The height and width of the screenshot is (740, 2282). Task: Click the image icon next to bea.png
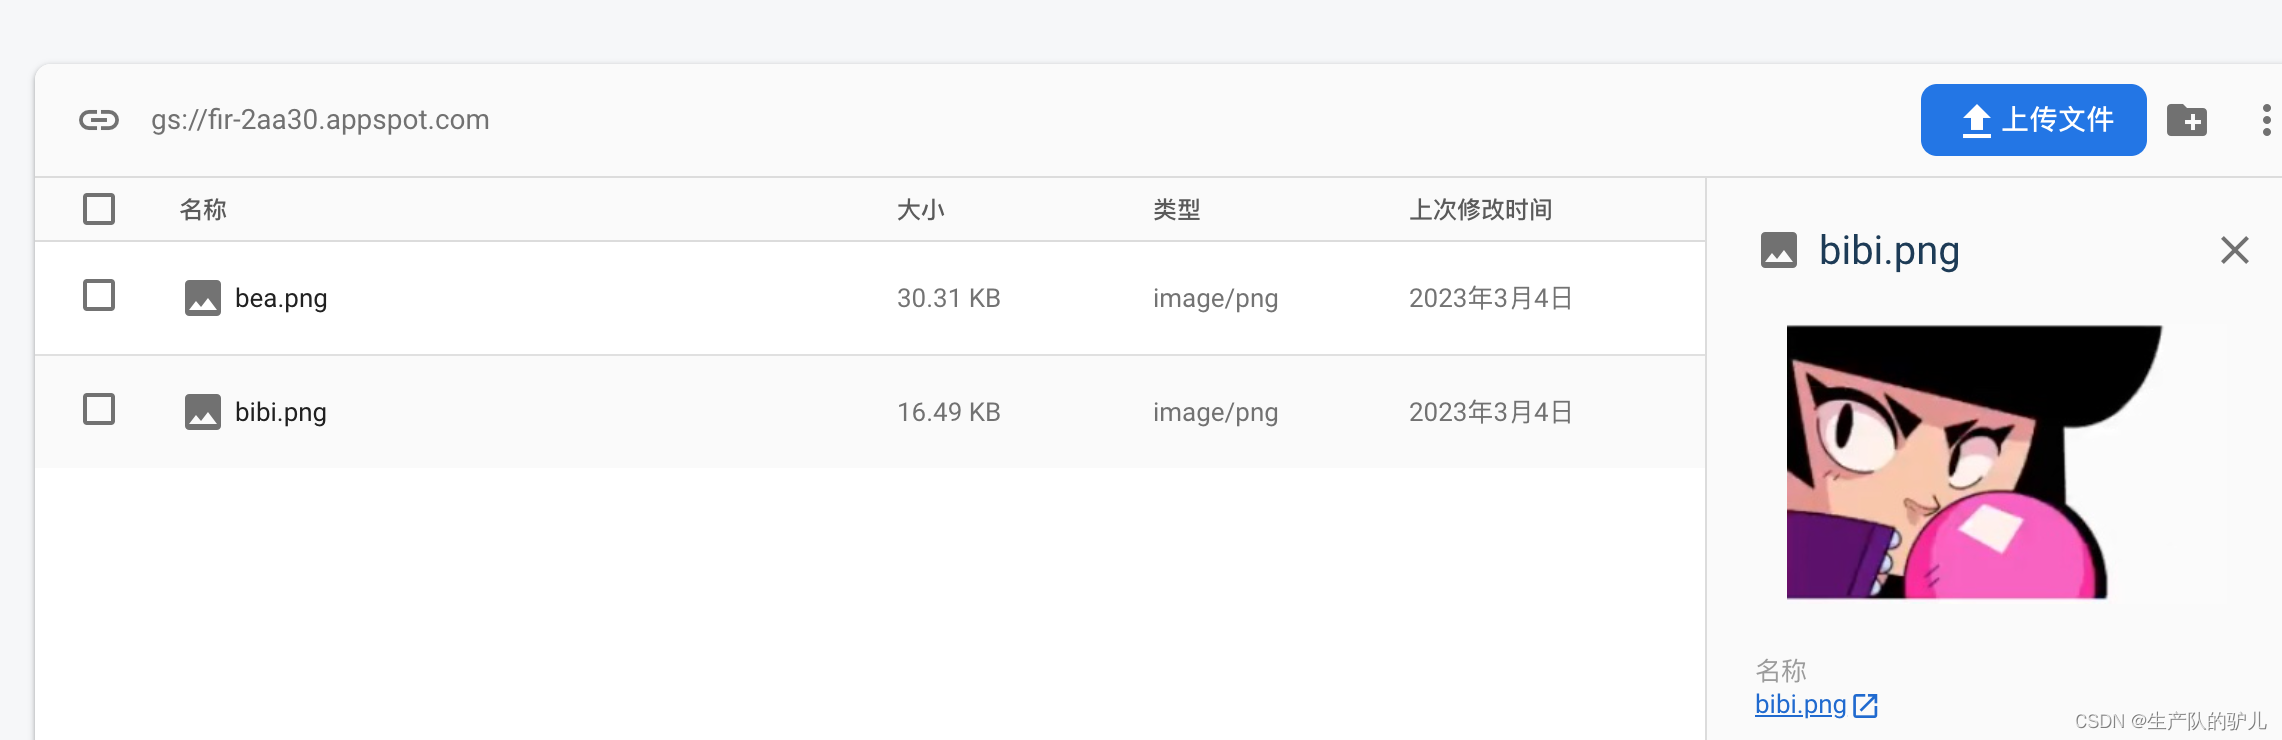[202, 297]
